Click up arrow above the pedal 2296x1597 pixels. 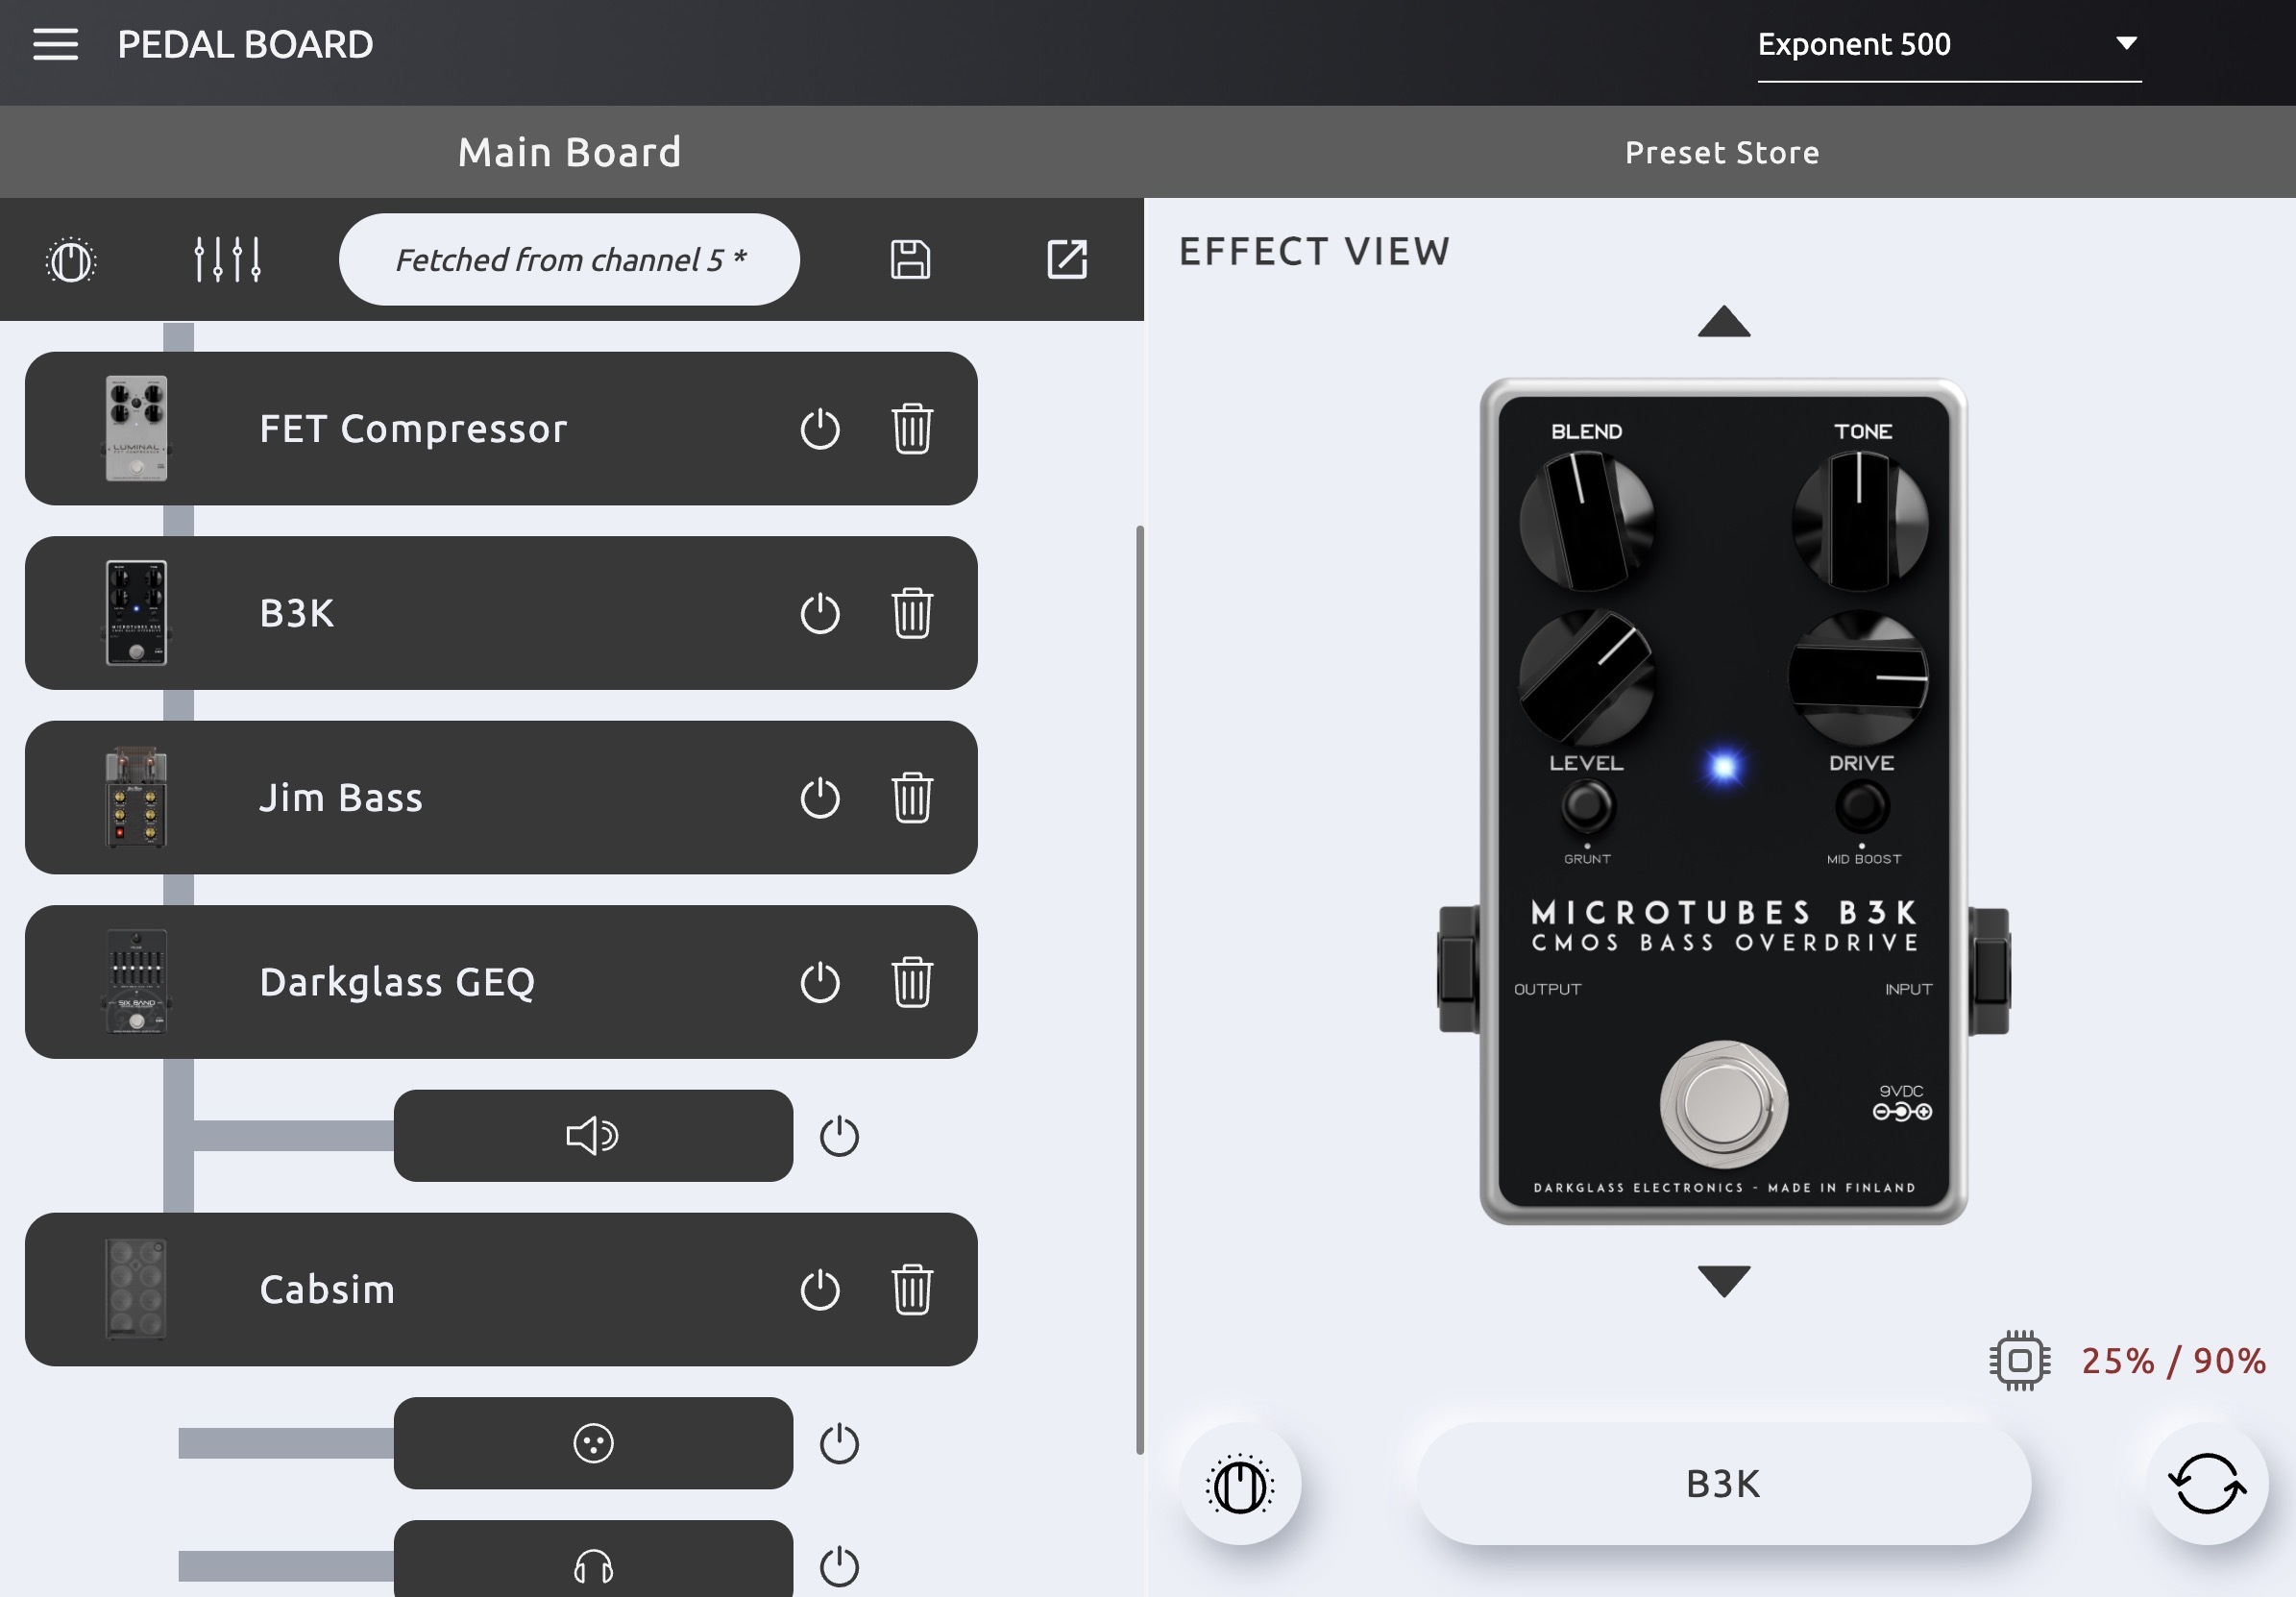click(x=1723, y=322)
